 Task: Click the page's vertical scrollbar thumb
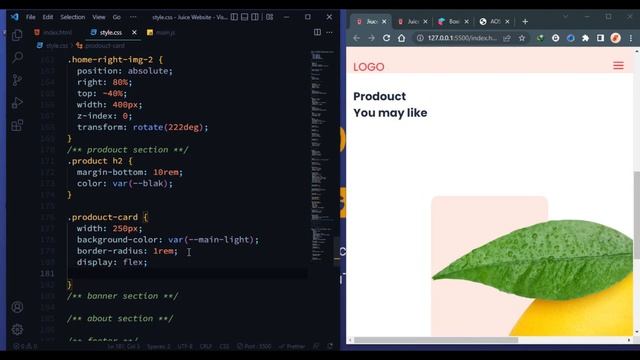636,215
